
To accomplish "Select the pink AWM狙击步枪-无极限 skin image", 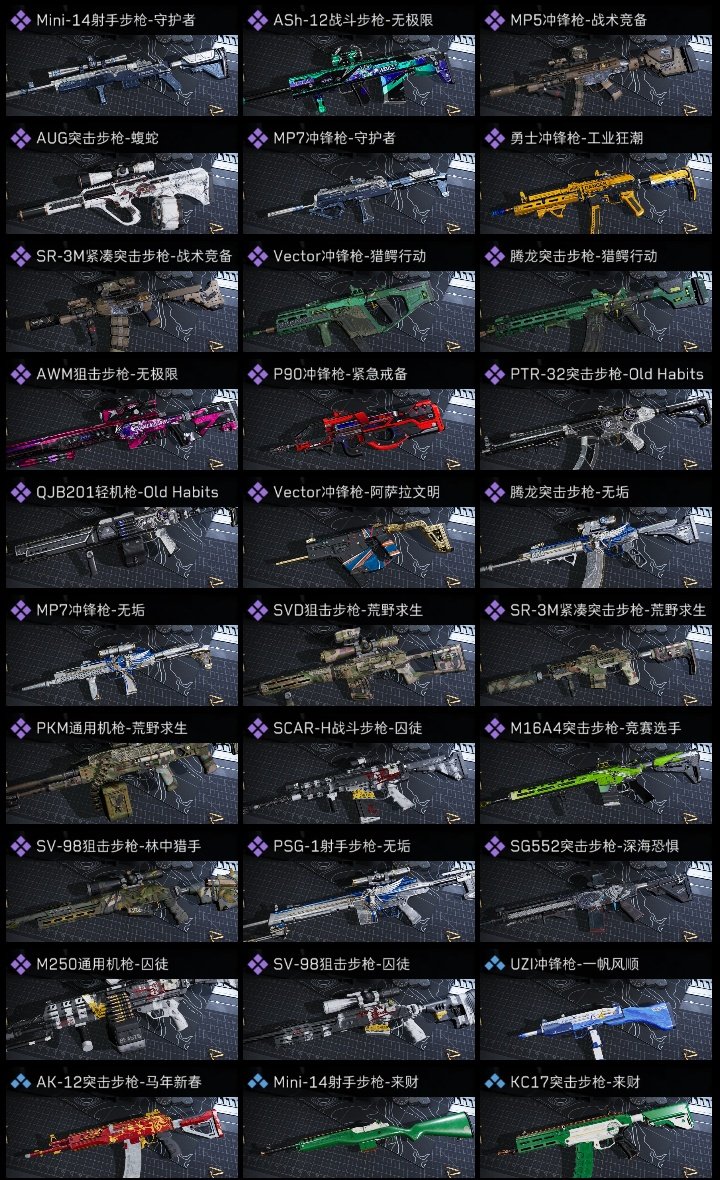I will point(122,429).
